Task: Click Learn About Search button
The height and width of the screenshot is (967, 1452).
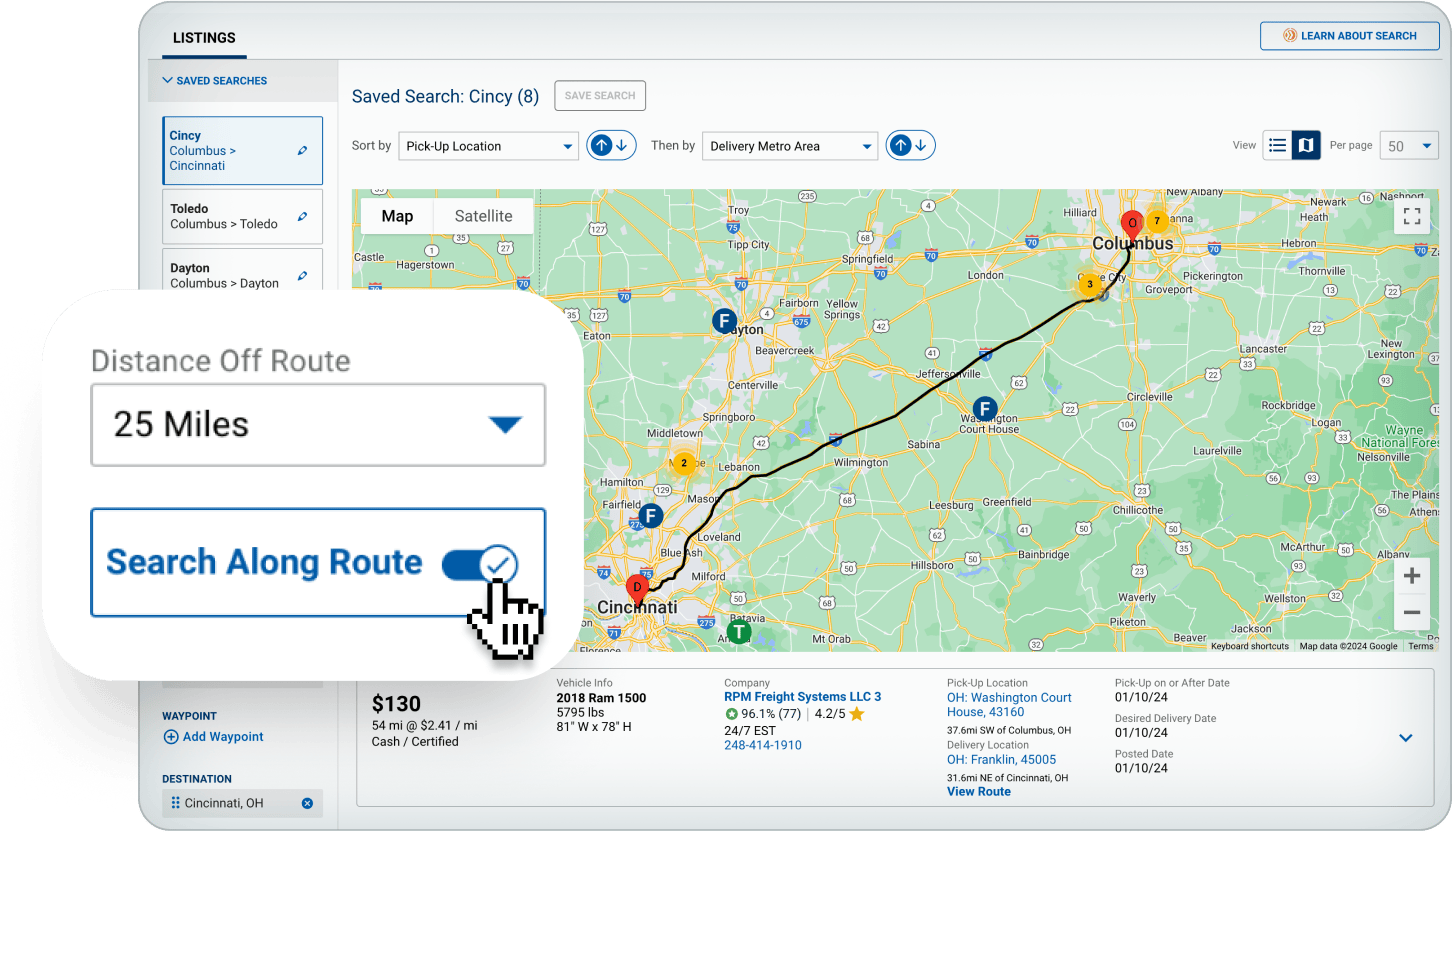Action: click(x=1349, y=36)
